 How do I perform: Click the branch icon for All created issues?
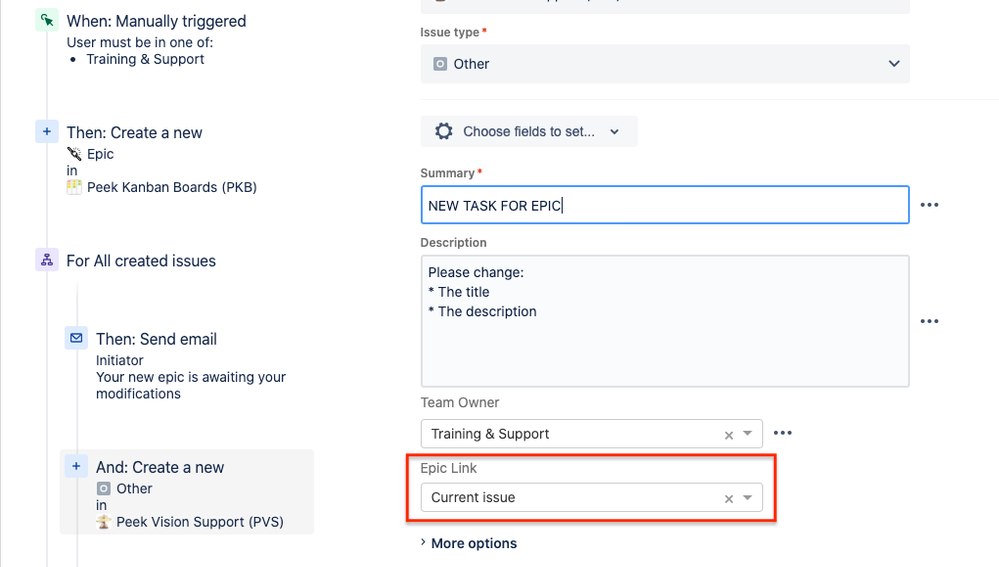click(47, 261)
